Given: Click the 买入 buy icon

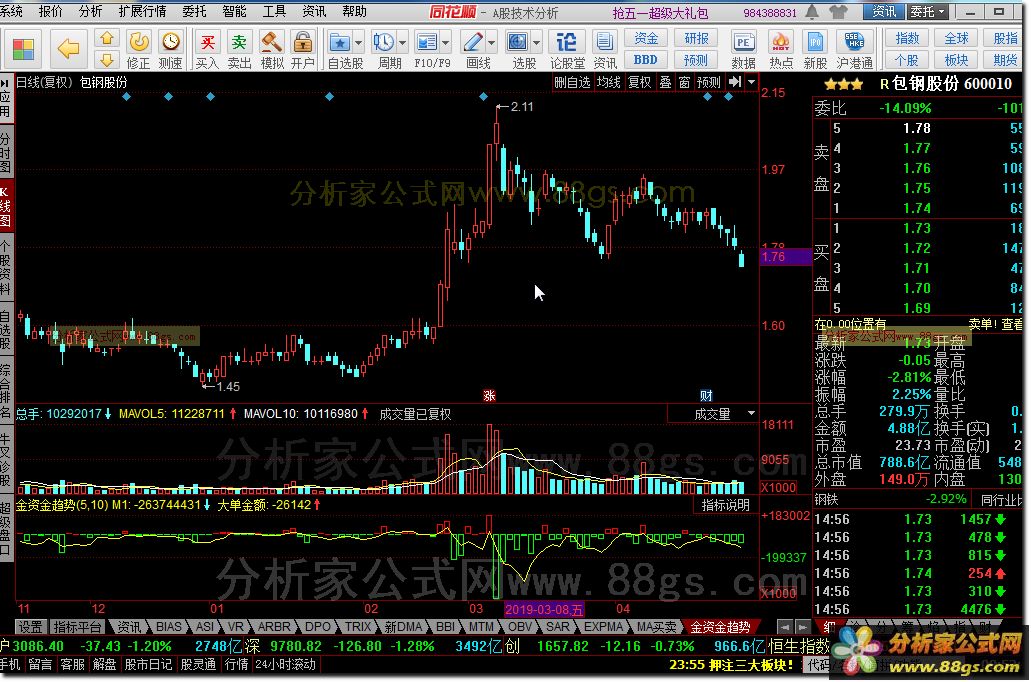Looking at the screenshot, I should (x=207, y=49).
